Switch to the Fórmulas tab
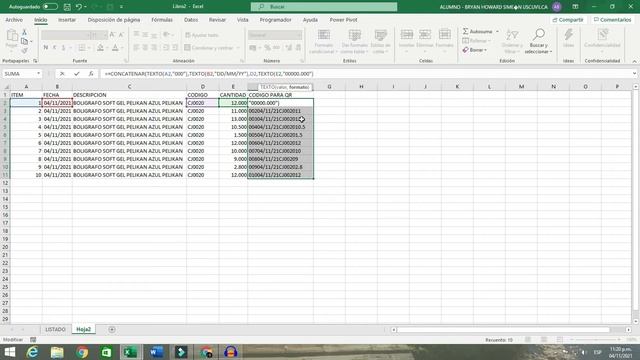The image size is (640, 360). (x=162, y=20)
